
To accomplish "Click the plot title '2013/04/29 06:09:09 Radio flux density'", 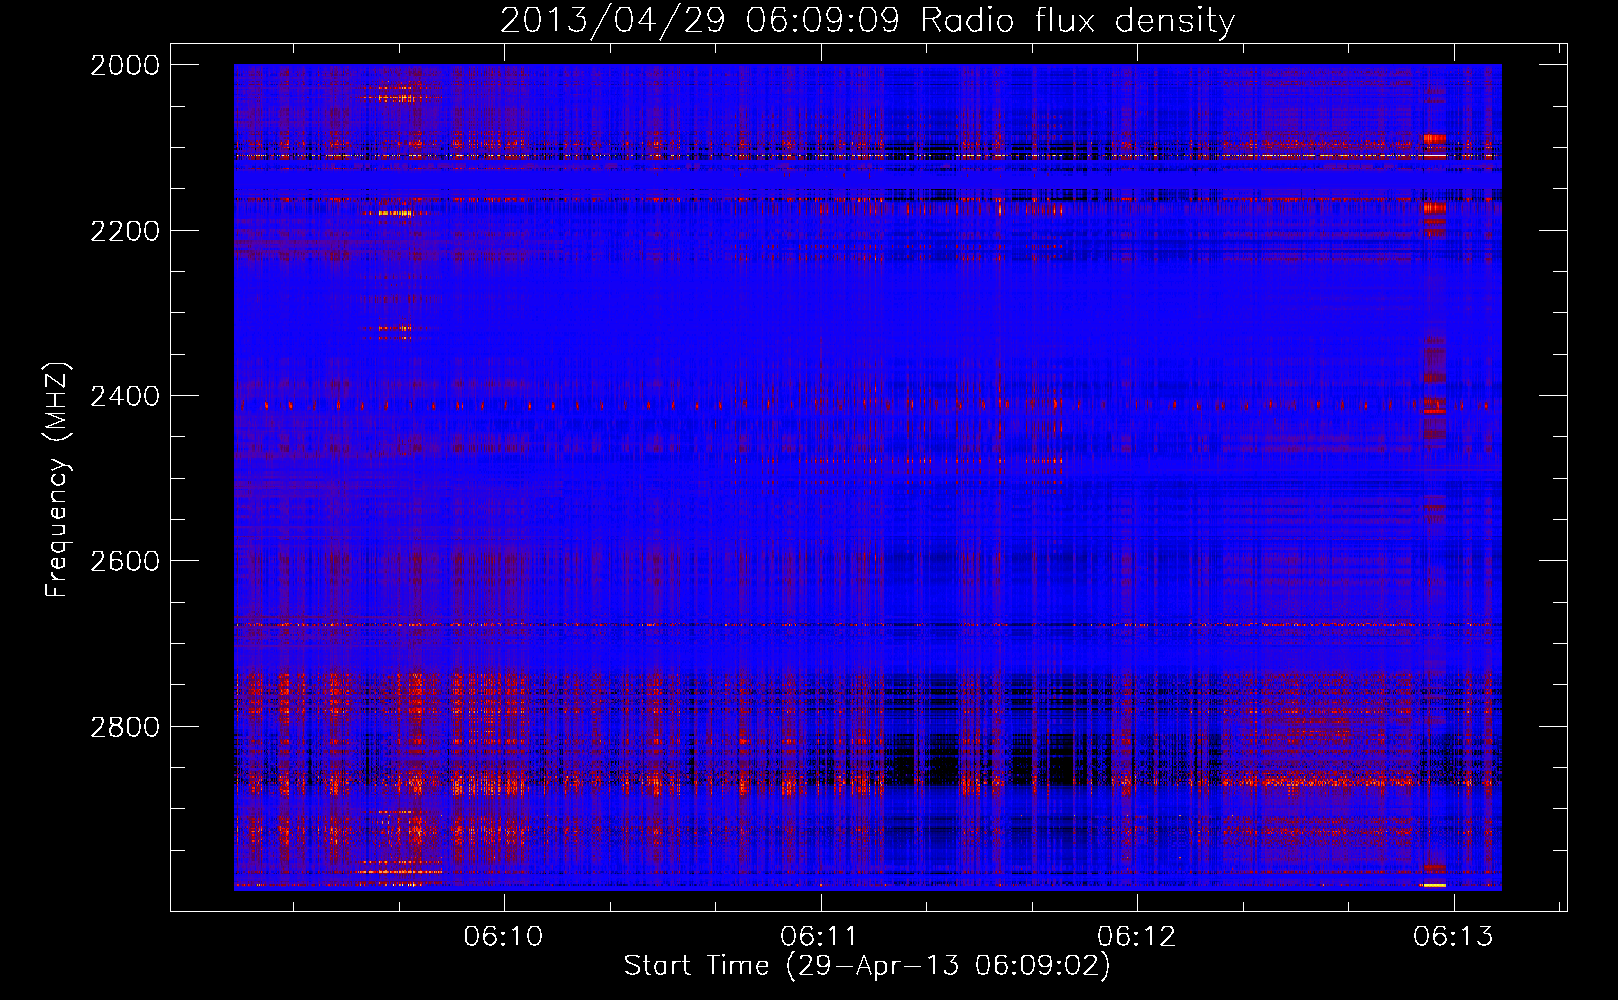I will click(x=867, y=20).
